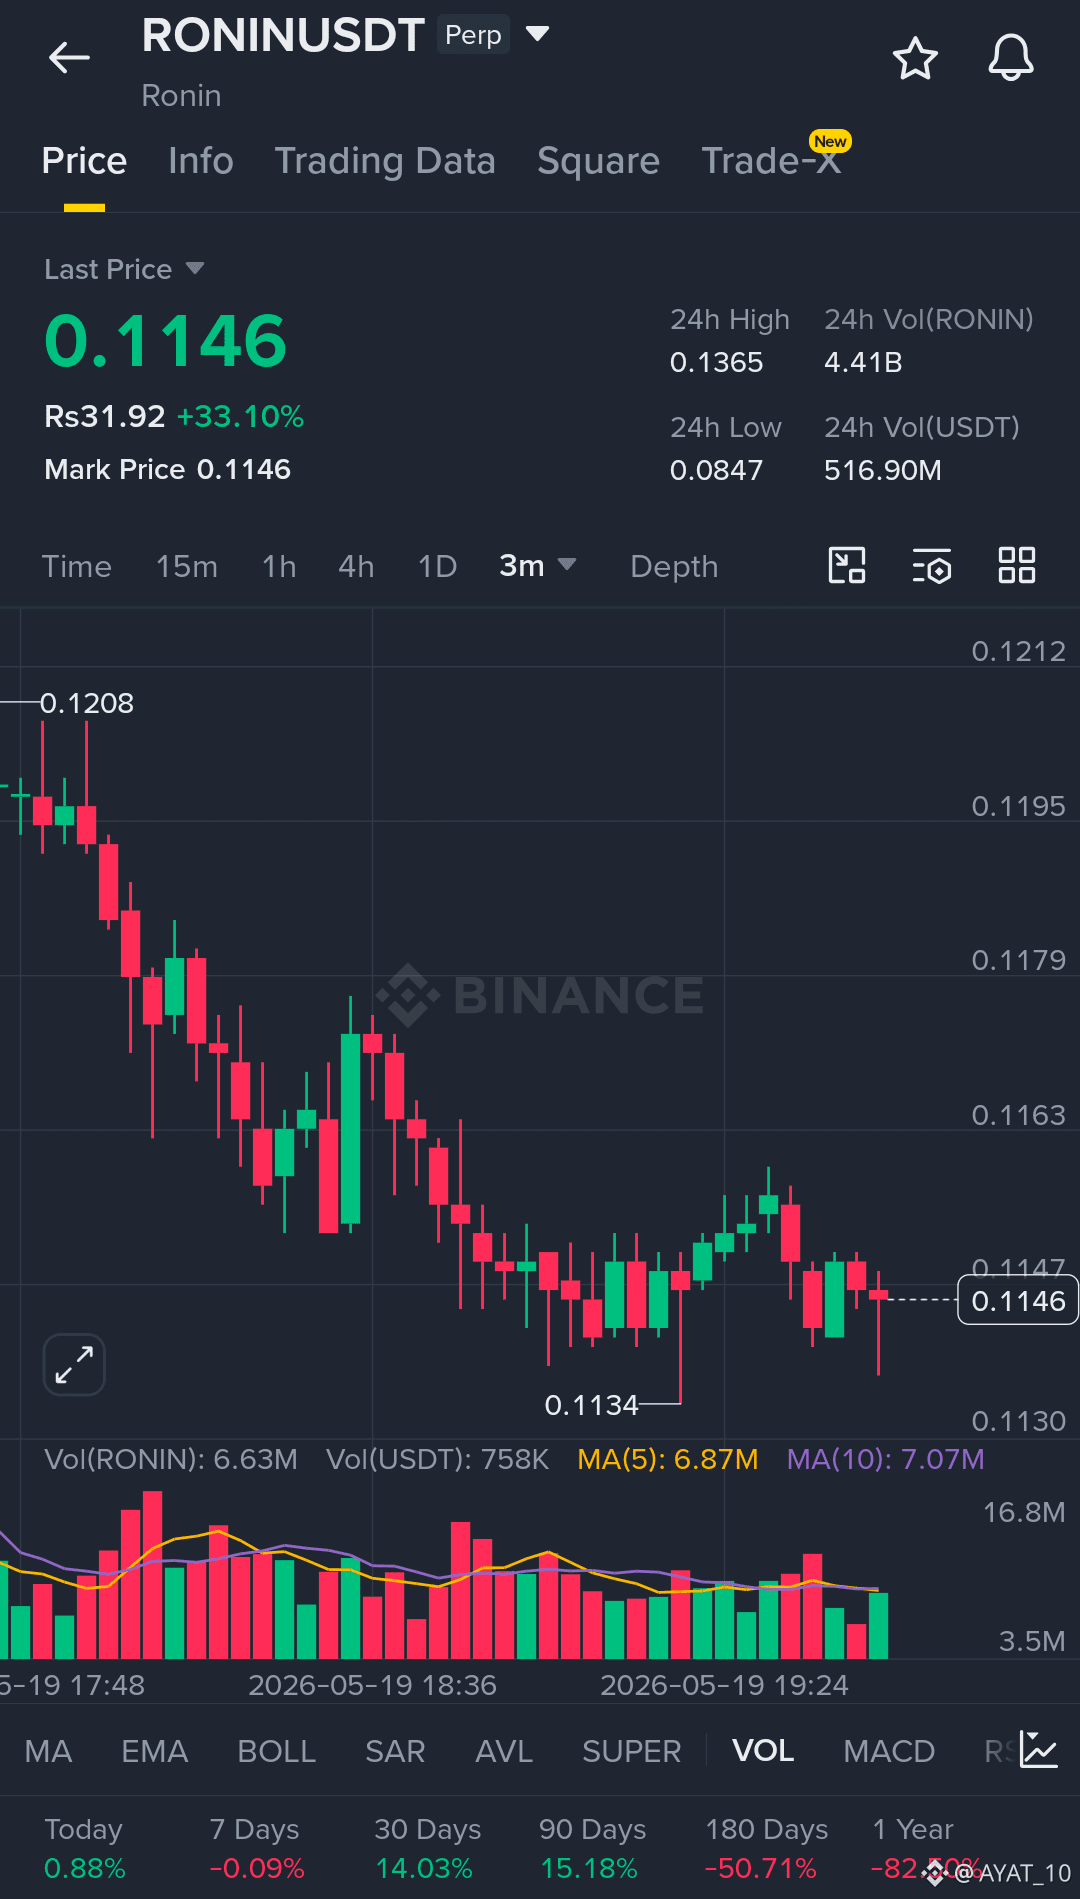Tap the current price label 0.1146 on axis
Screen dimensions: 1080x1899
(1018, 1300)
